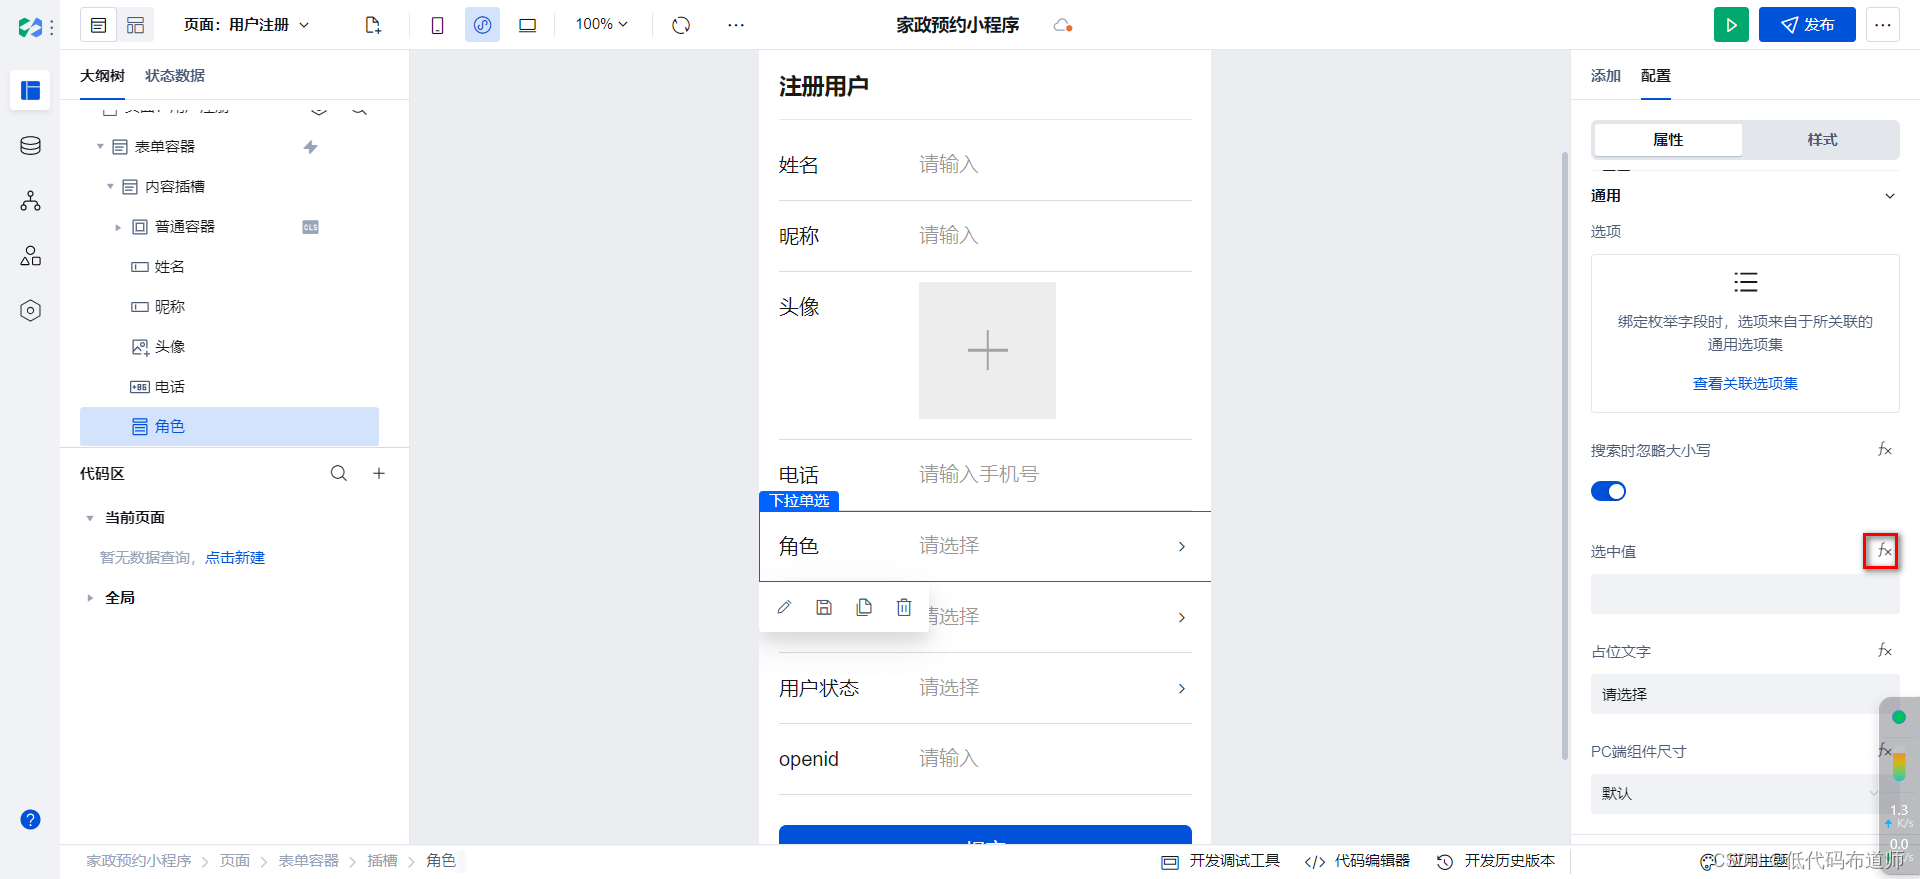The height and width of the screenshot is (879, 1920).
Task: Open the page selector dropdown 用户注册
Action: pos(247,25)
